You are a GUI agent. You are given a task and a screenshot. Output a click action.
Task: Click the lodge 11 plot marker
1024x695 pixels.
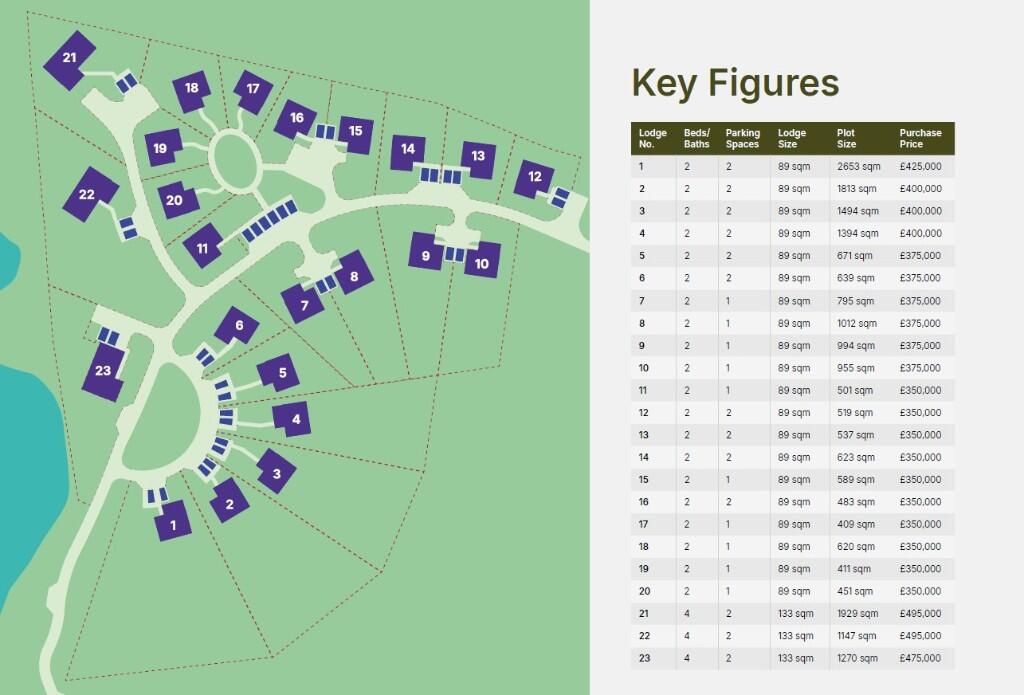[203, 248]
